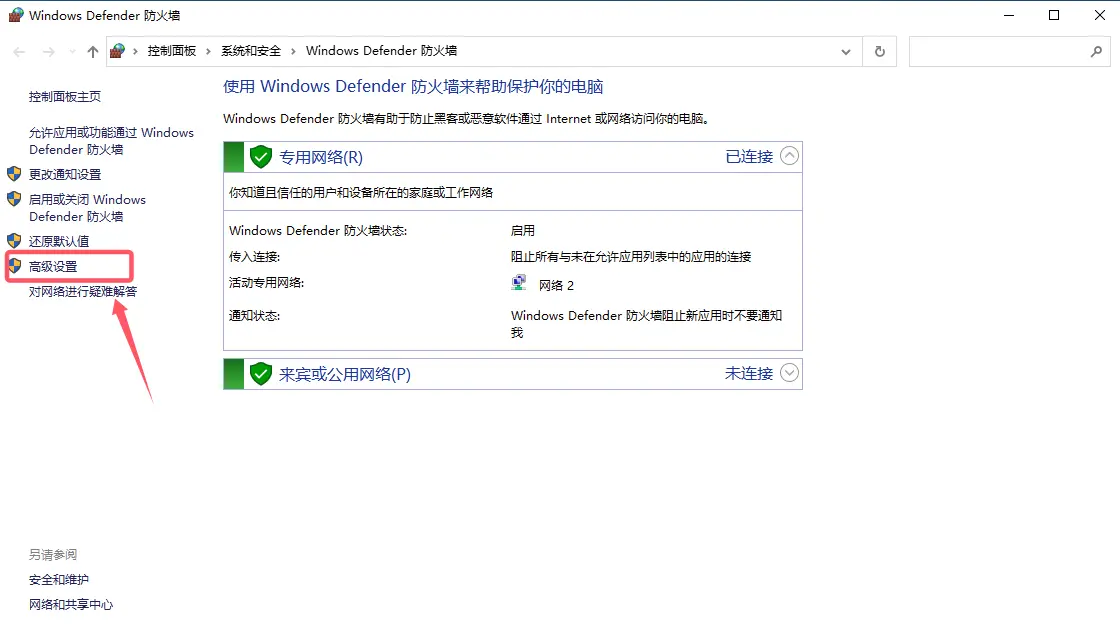This screenshot has width=1120, height=630.
Task: Collapse the 专用网络 section with up chevron
Action: 789,156
